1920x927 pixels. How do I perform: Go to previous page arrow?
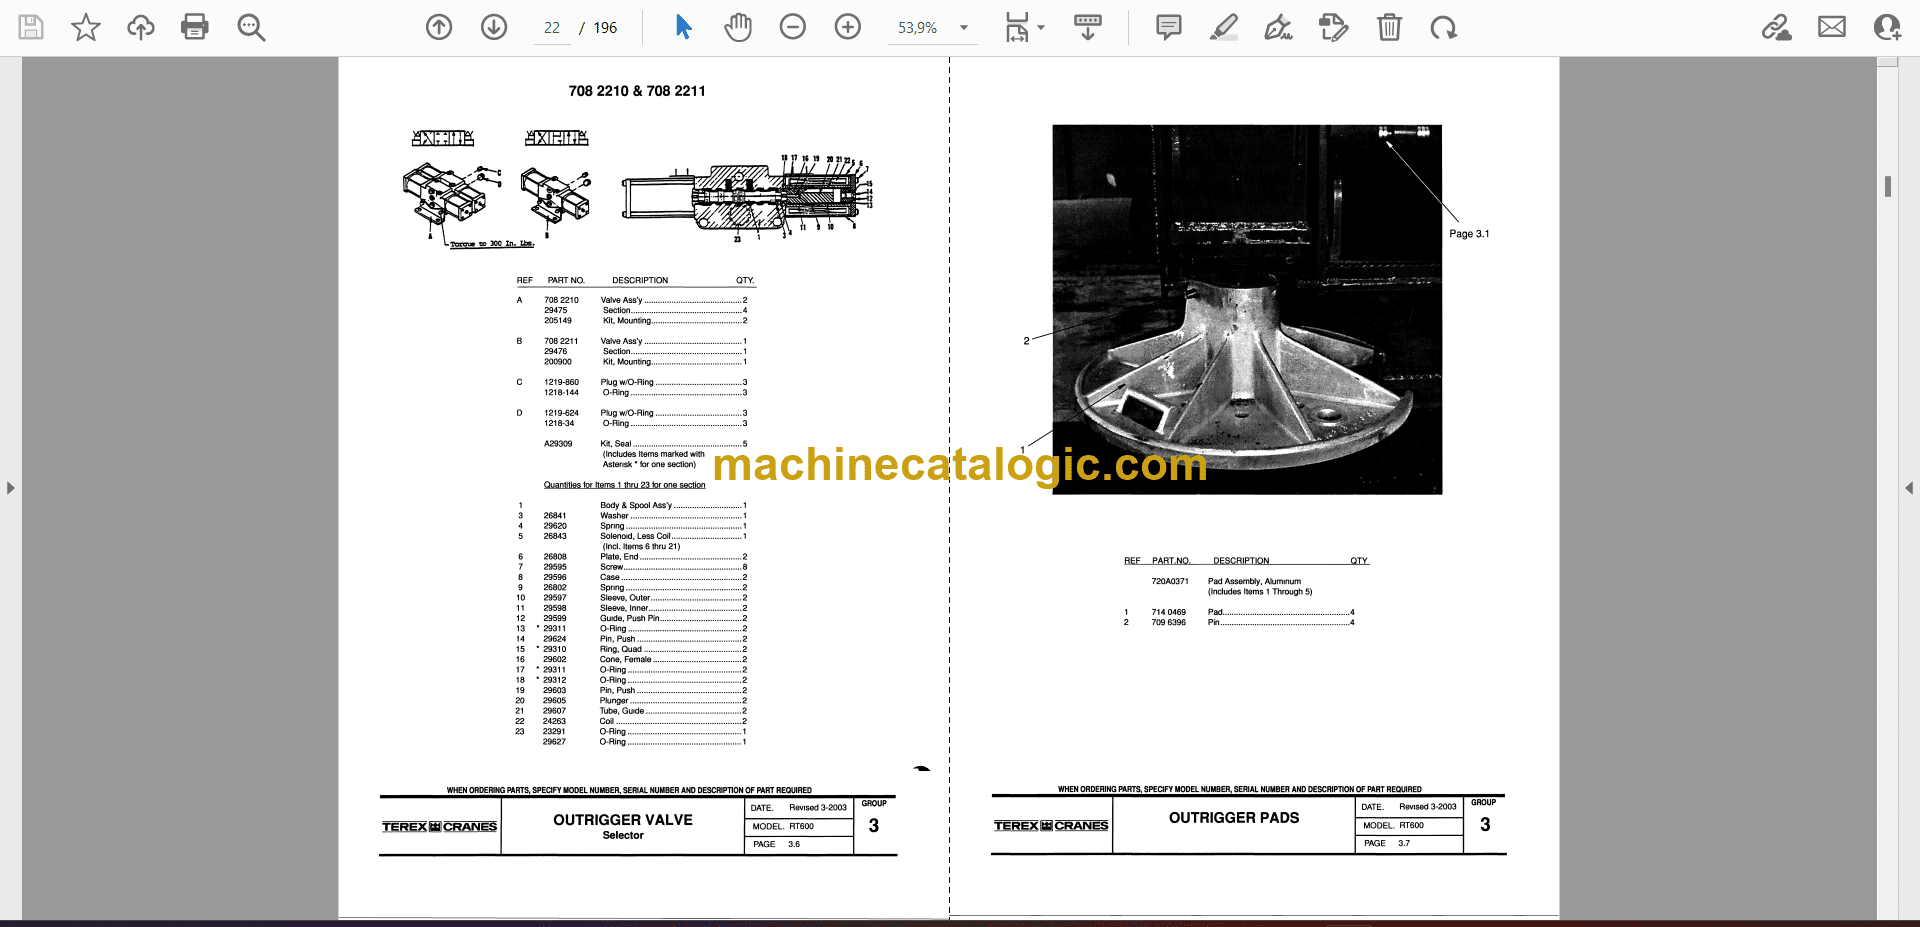439,27
